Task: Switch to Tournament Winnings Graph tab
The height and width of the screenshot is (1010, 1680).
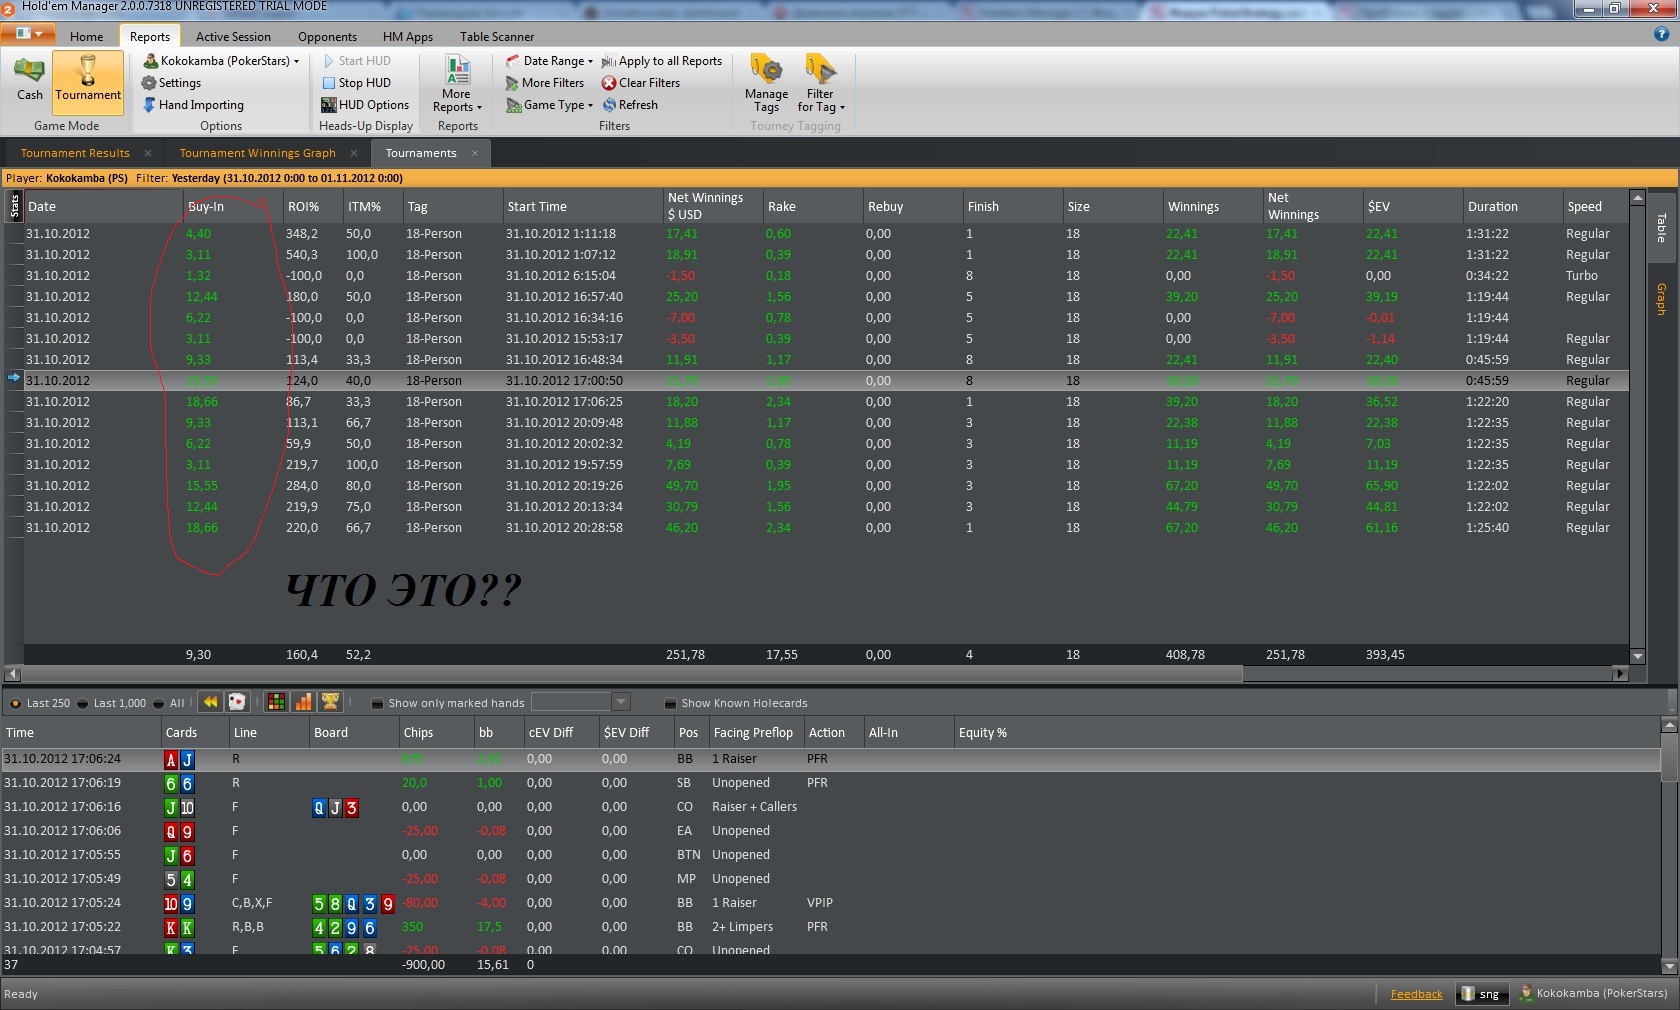Action: [x=257, y=153]
